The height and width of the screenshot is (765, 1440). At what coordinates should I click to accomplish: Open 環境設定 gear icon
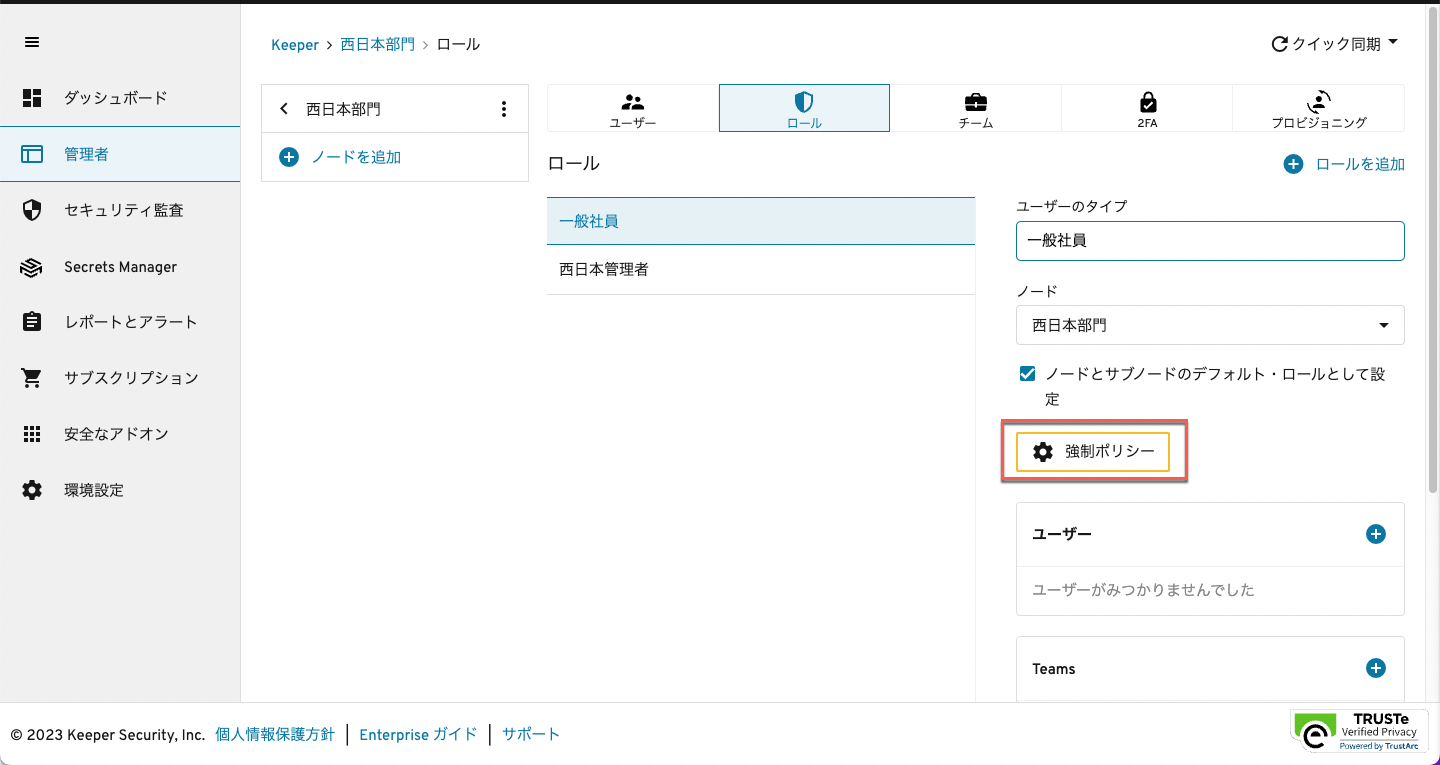pos(32,490)
